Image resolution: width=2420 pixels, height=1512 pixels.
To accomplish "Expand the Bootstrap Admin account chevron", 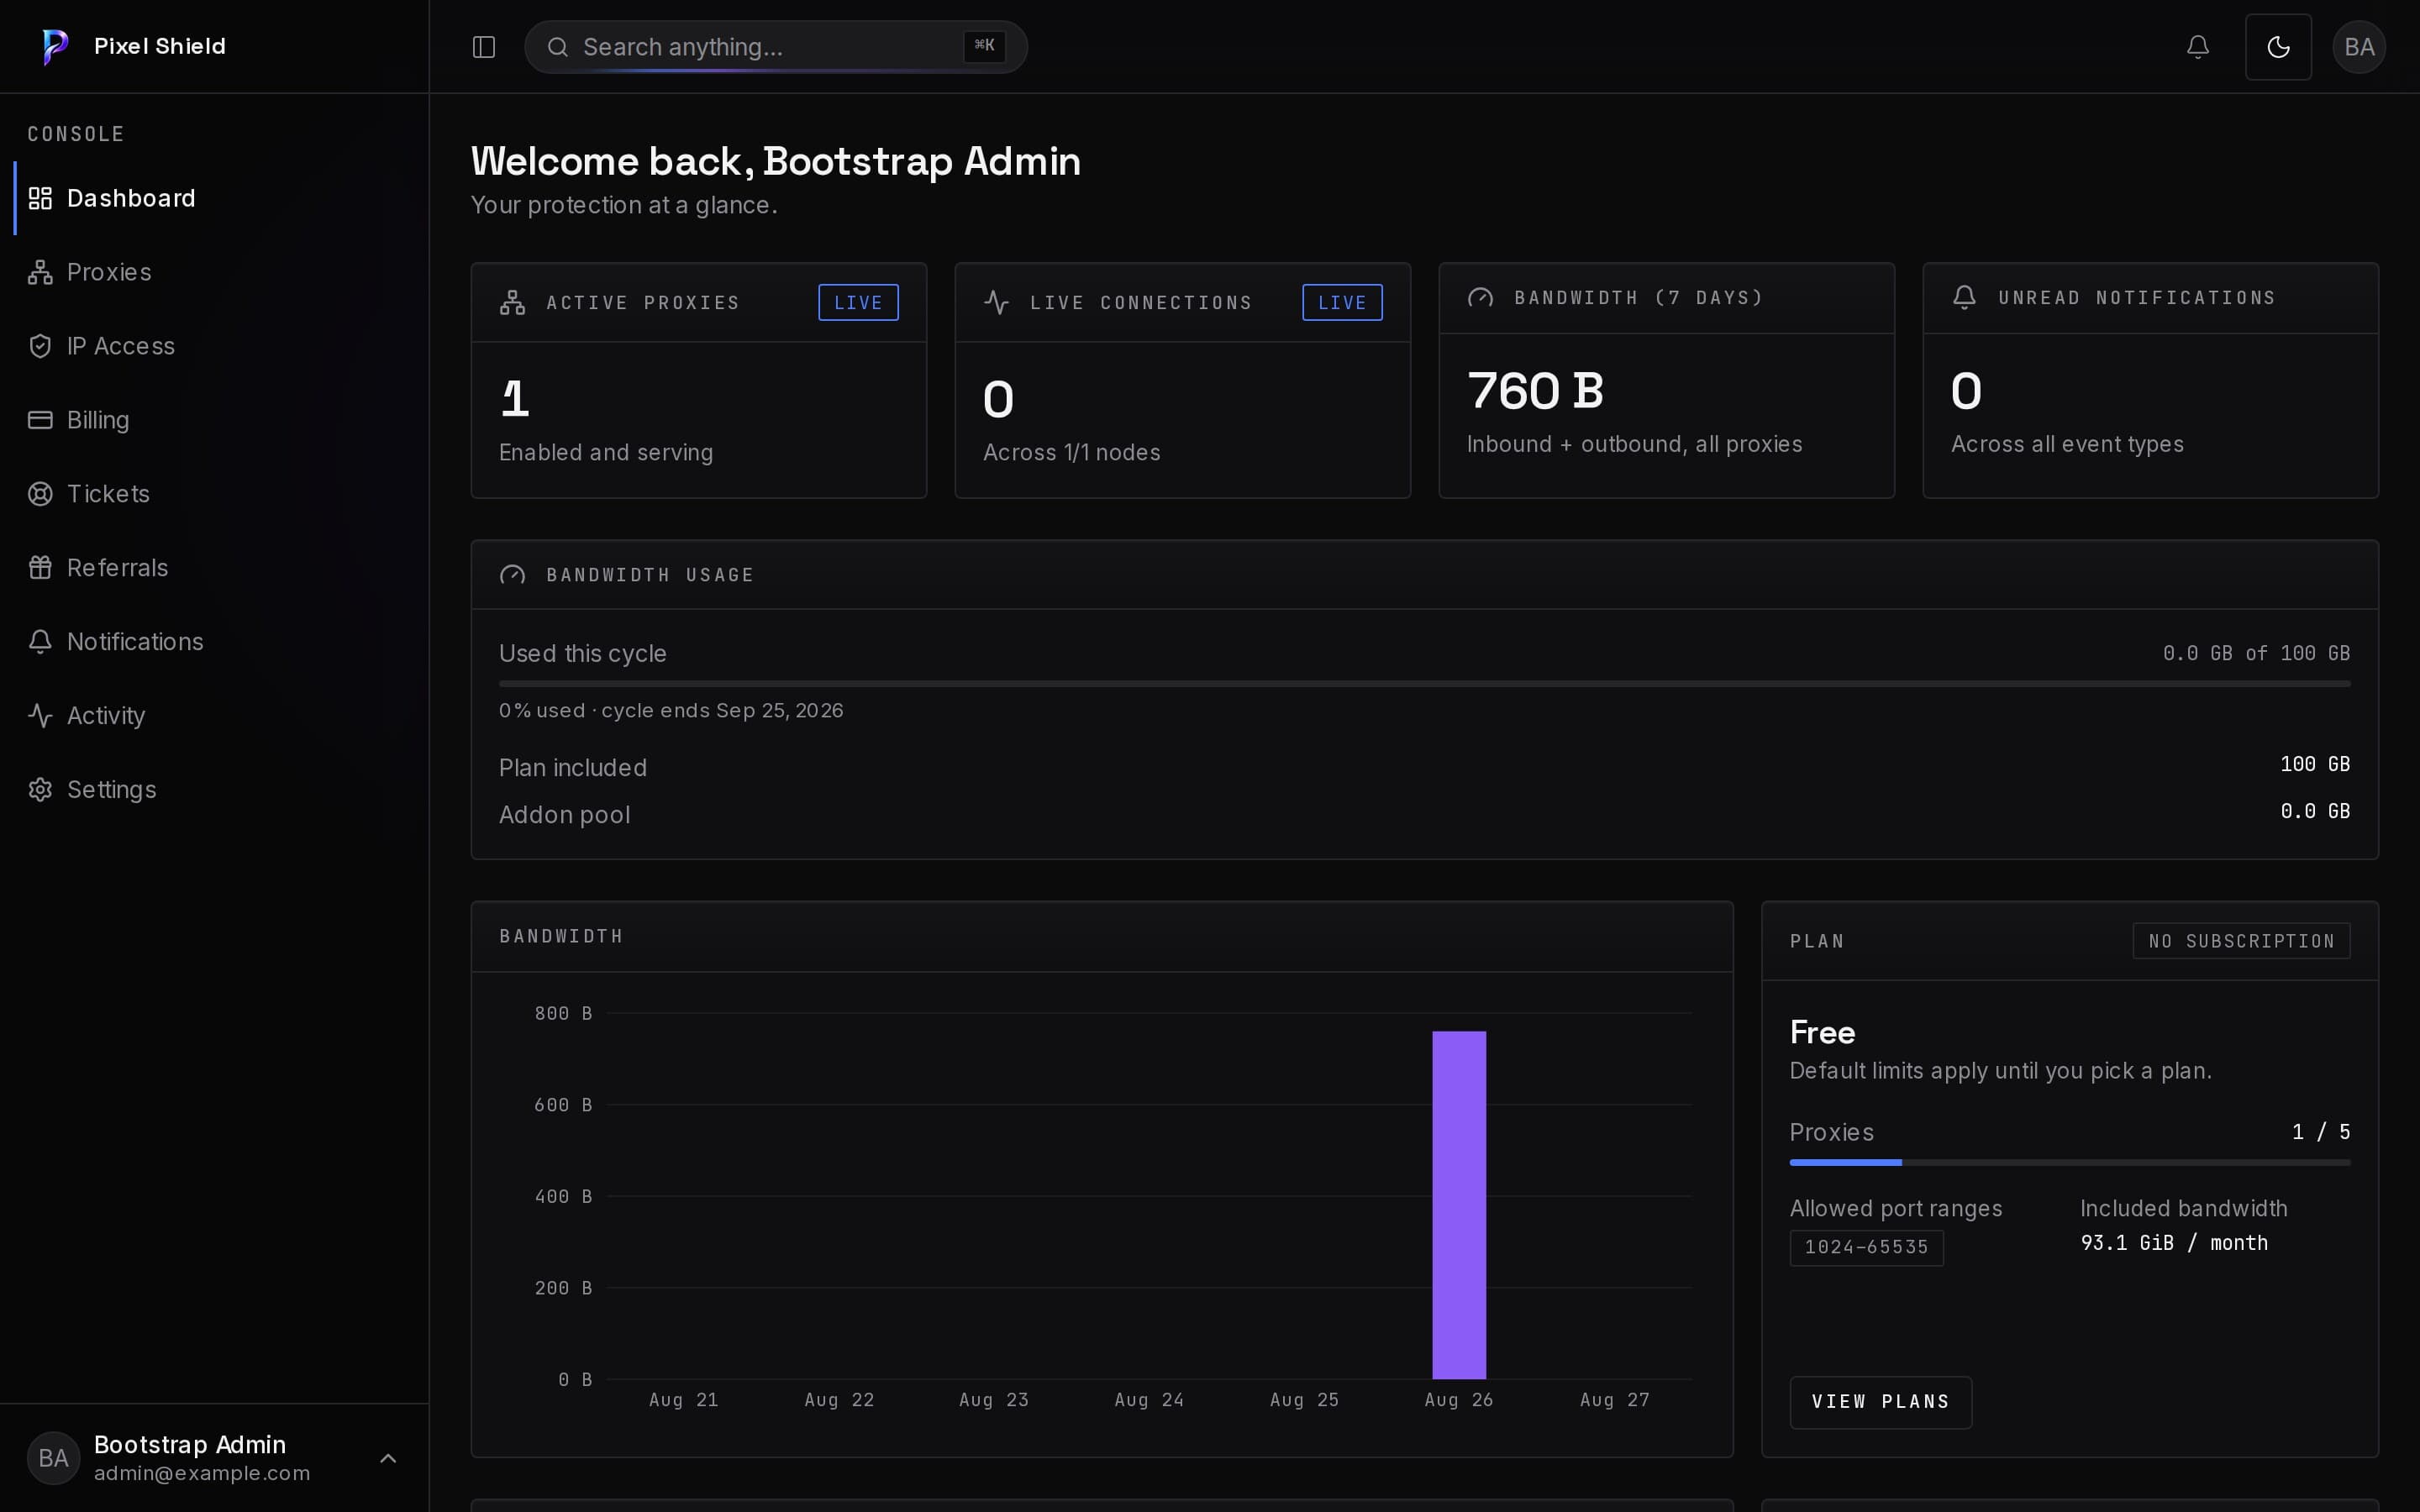I will point(388,1458).
